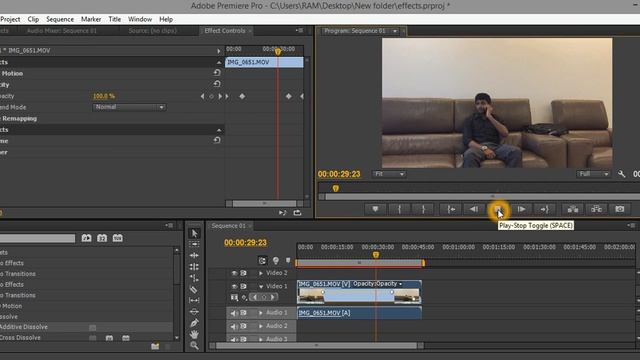Filter 32-bit Color effects
This screenshot has width=640, height=360.
click(102, 238)
